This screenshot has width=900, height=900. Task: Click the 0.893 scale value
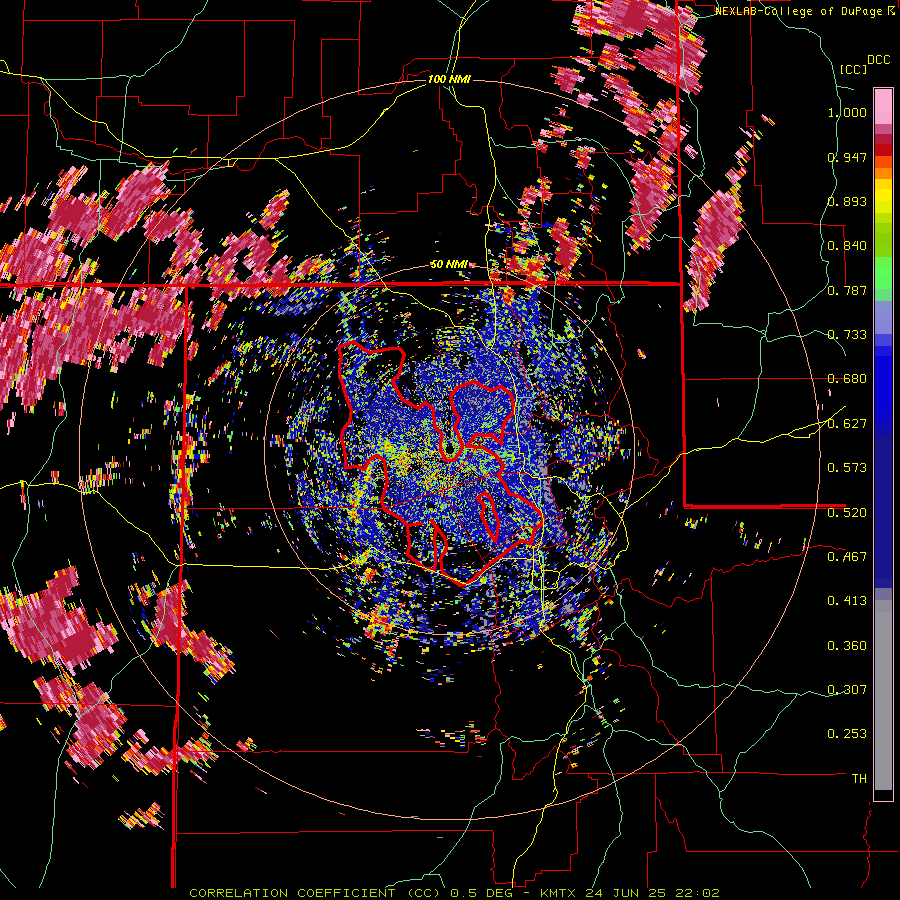click(x=847, y=201)
